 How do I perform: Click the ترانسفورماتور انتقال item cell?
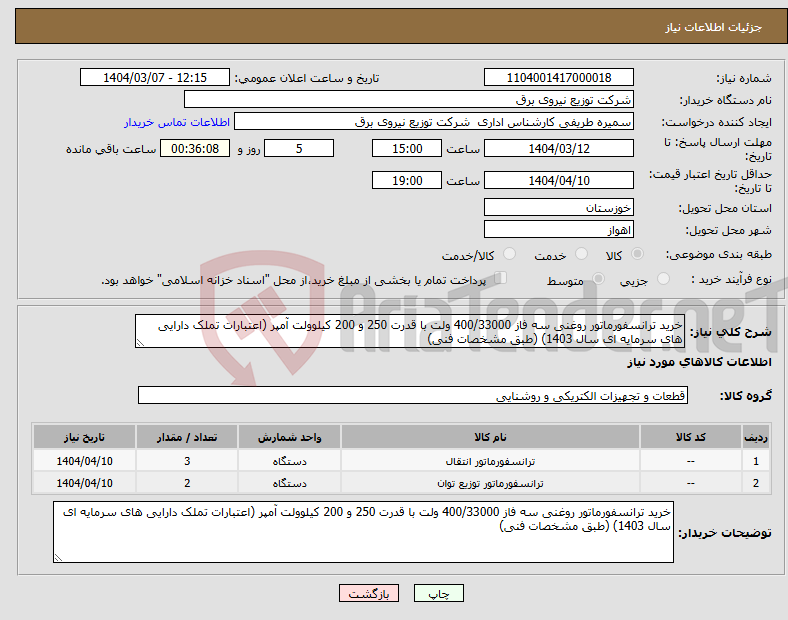tap(490, 461)
